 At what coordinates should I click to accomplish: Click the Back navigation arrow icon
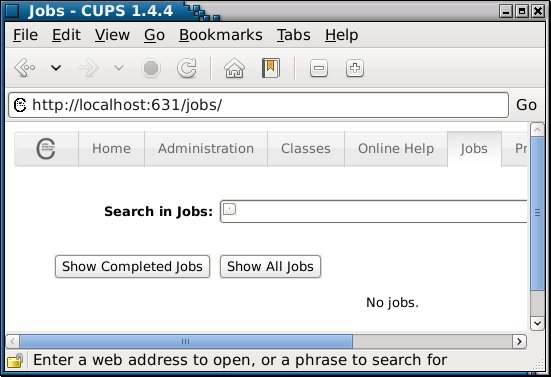(25, 67)
